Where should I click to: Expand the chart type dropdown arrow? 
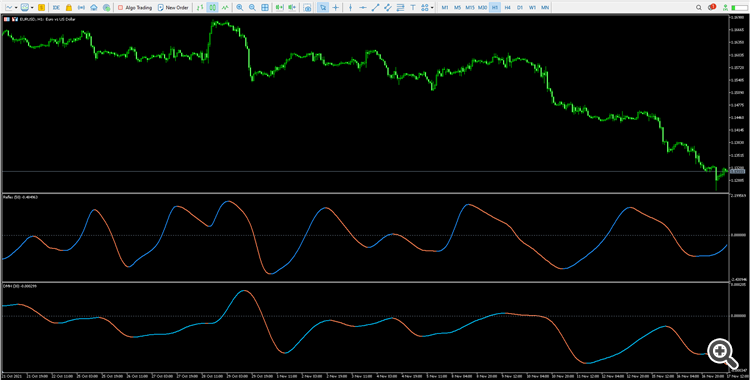click(x=16, y=8)
